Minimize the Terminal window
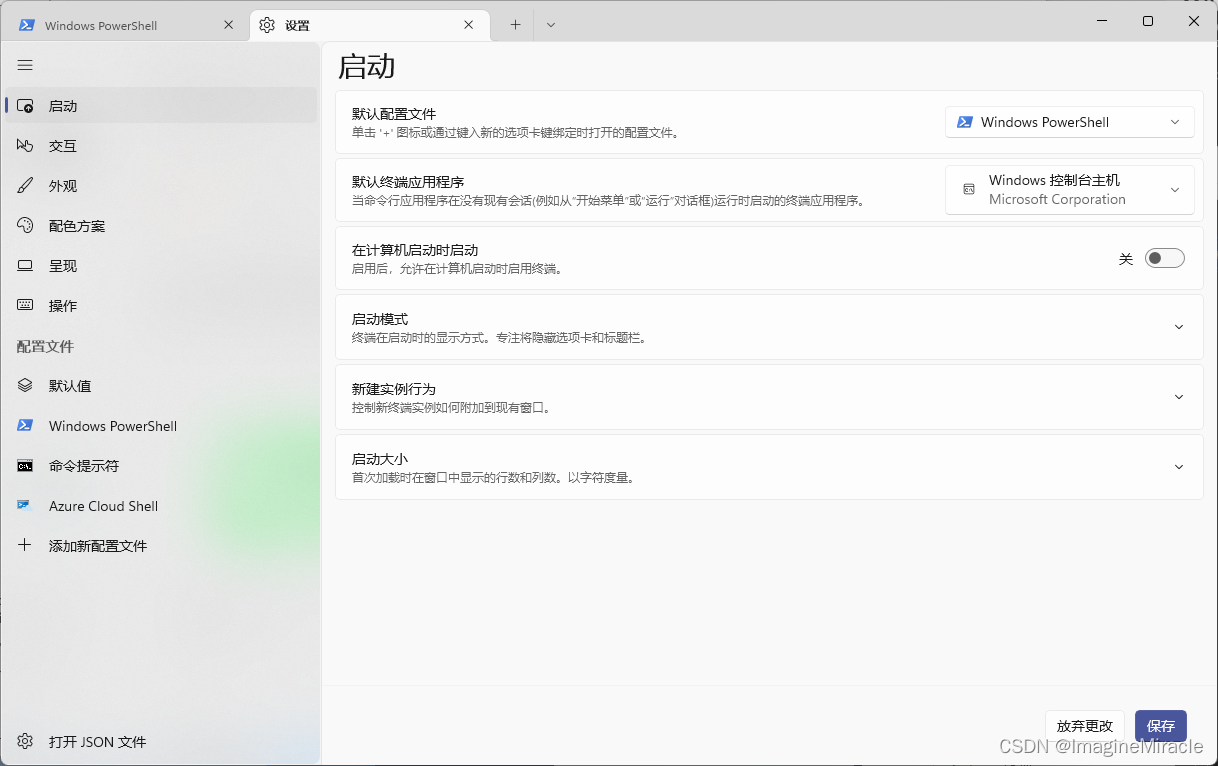Screen dimensions: 1218x766 tap(1102, 21)
